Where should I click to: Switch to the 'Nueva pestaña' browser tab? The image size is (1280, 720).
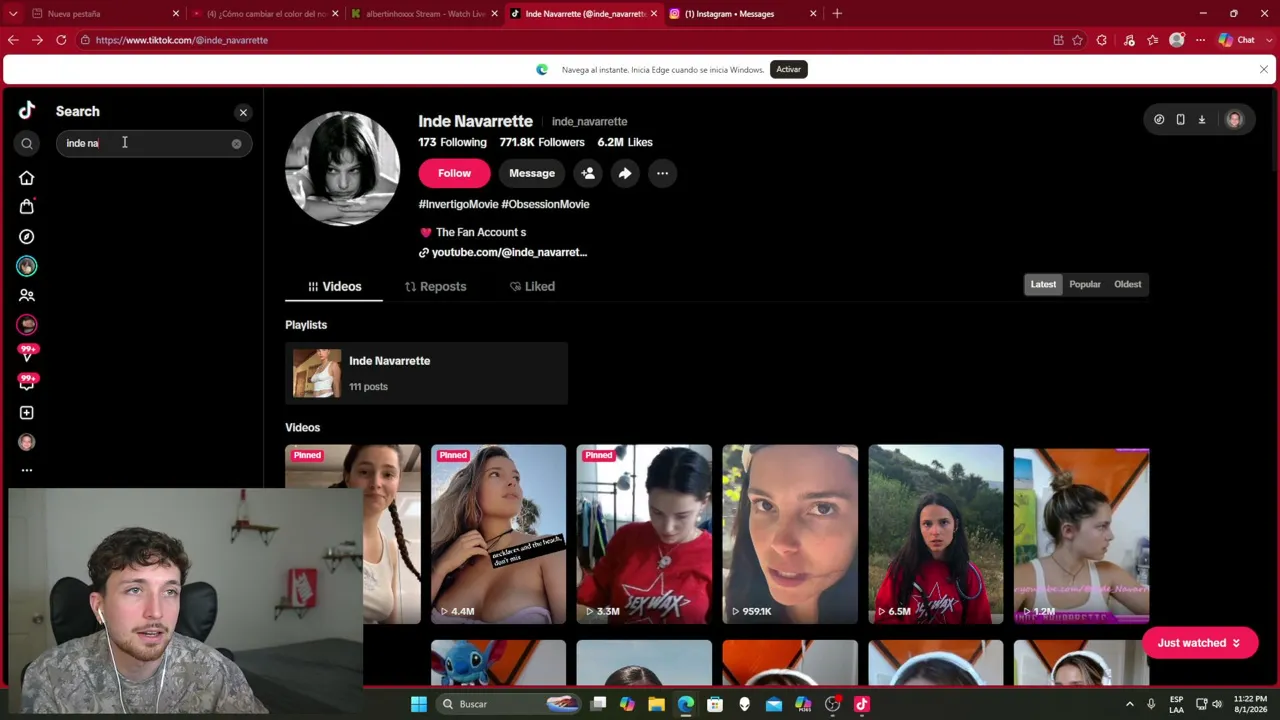coord(106,14)
